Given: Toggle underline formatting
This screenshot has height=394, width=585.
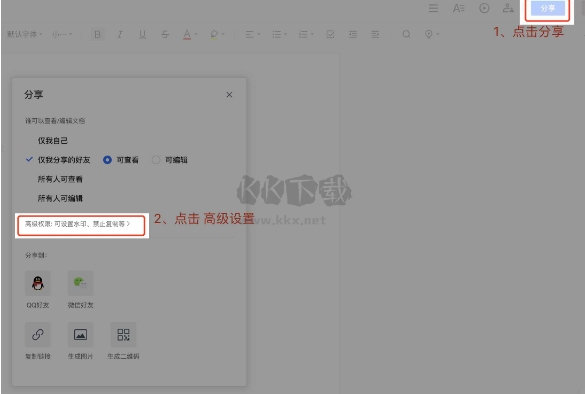Looking at the screenshot, I should click(x=142, y=34).
